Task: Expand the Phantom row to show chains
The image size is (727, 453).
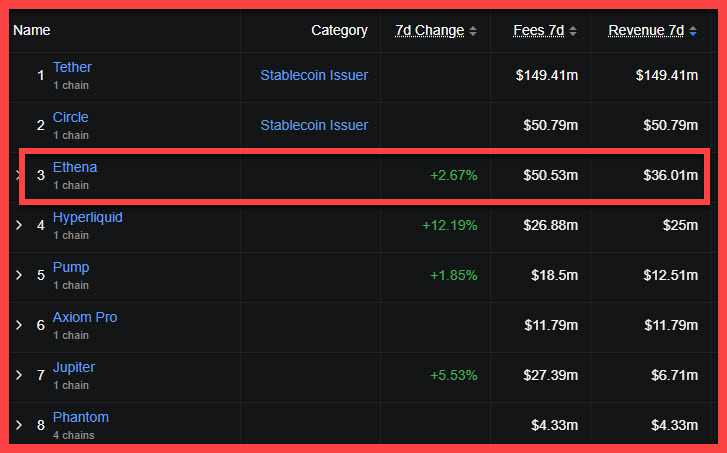Action: pyautogui.click(x=19, y=425)
